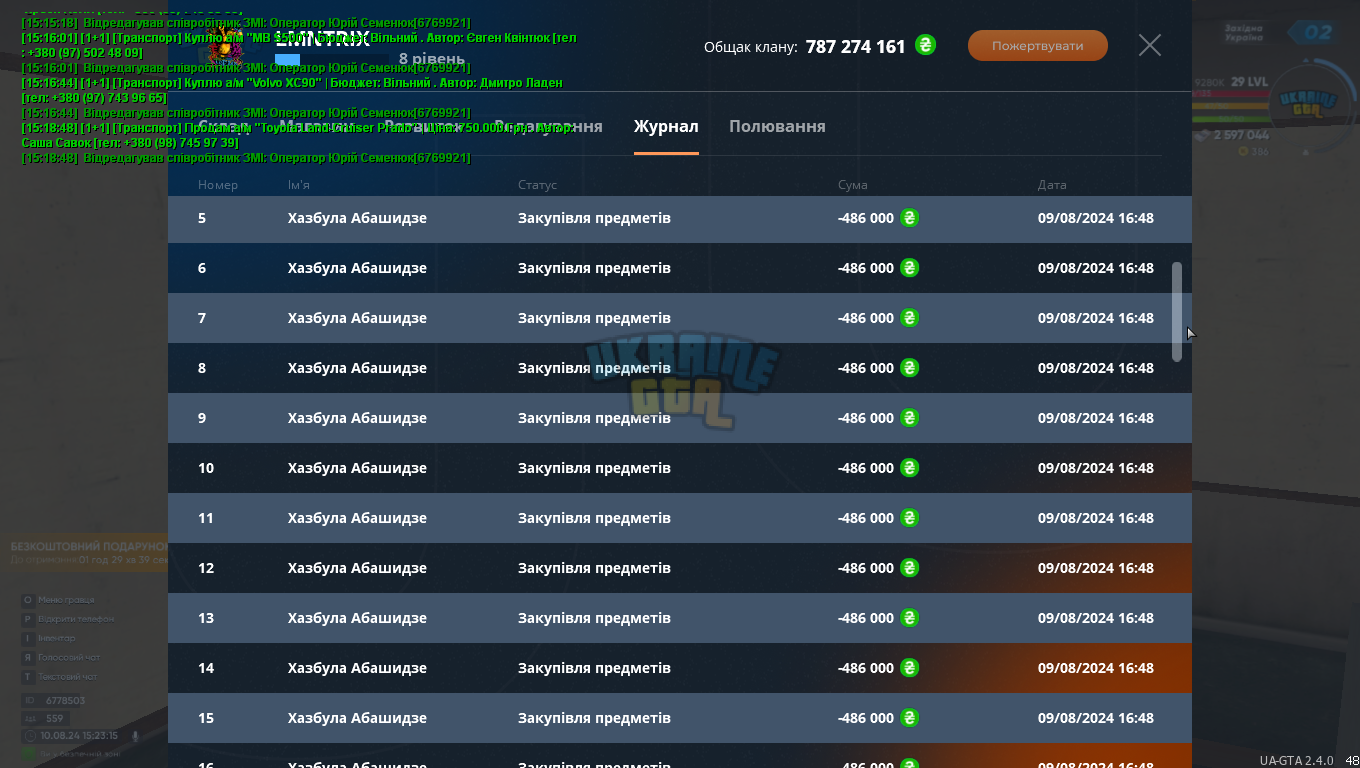Click the hryvnia icon in row 5
The image size is (1360, 768).
tap(909, 218)
